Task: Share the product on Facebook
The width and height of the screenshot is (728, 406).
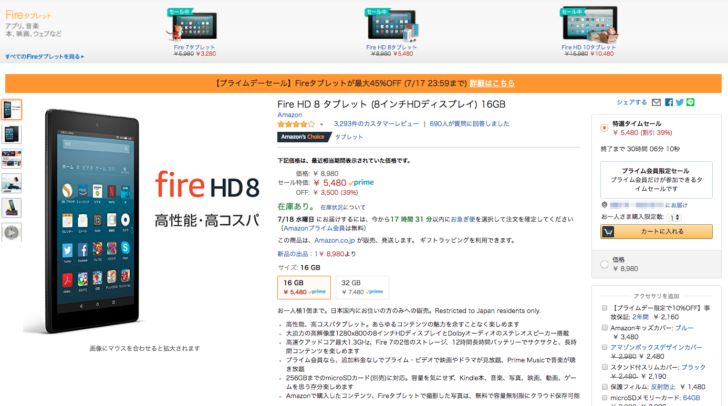Action: click(669, 102)
